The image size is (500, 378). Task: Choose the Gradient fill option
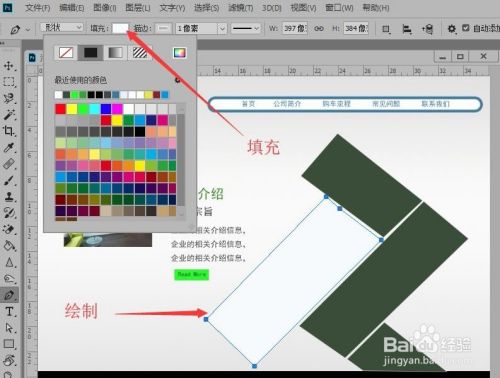tap(115, 53)
